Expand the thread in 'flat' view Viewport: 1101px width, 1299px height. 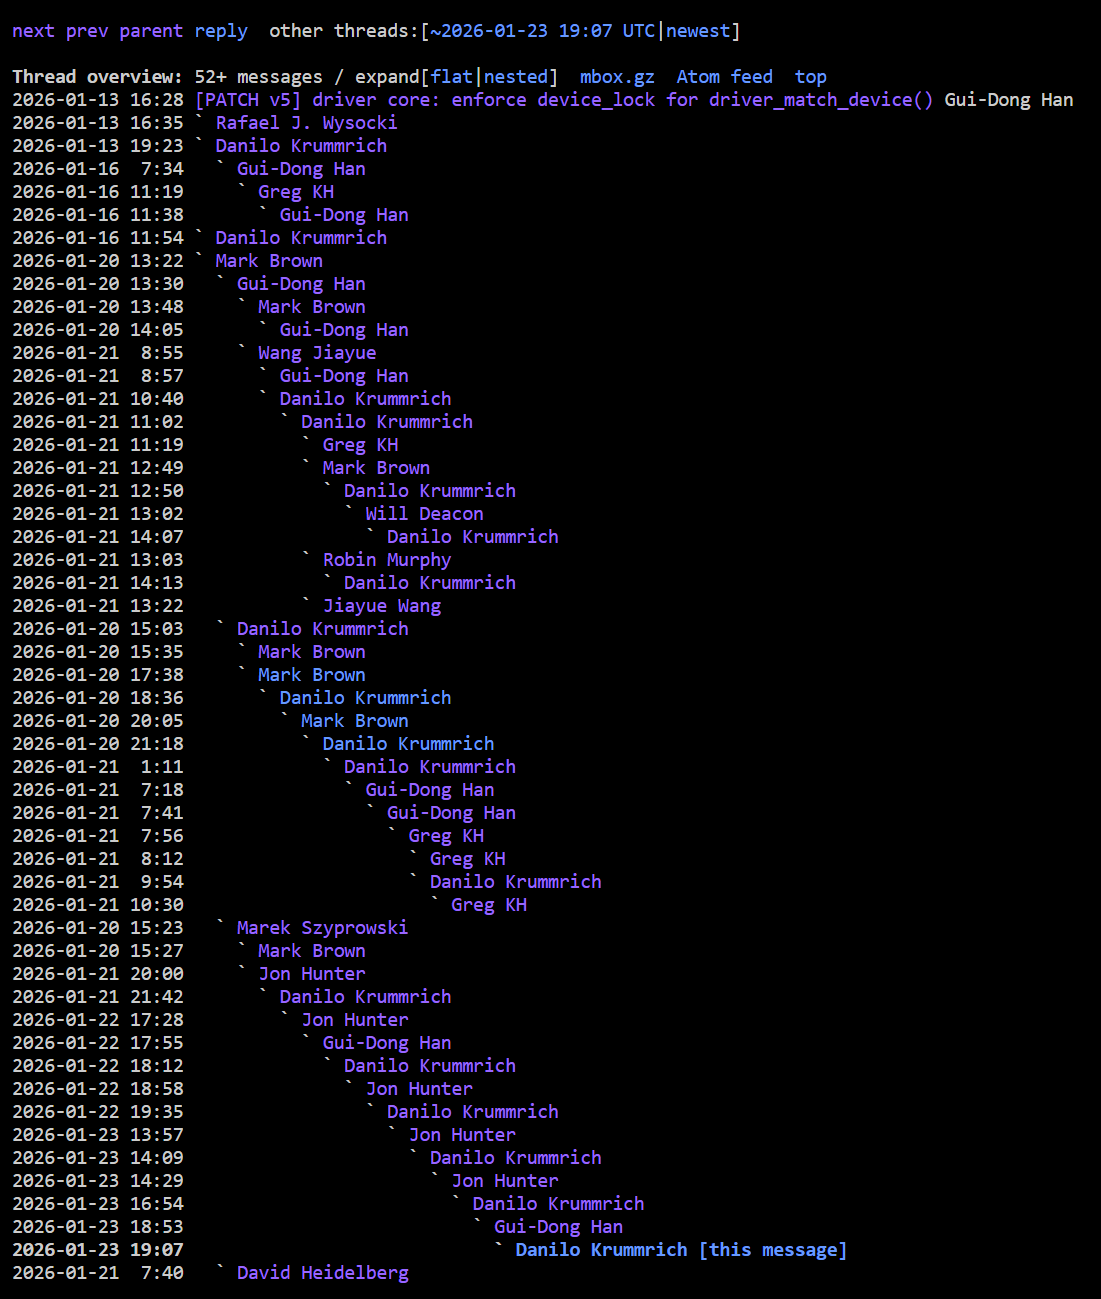click(x=452, y=77)
